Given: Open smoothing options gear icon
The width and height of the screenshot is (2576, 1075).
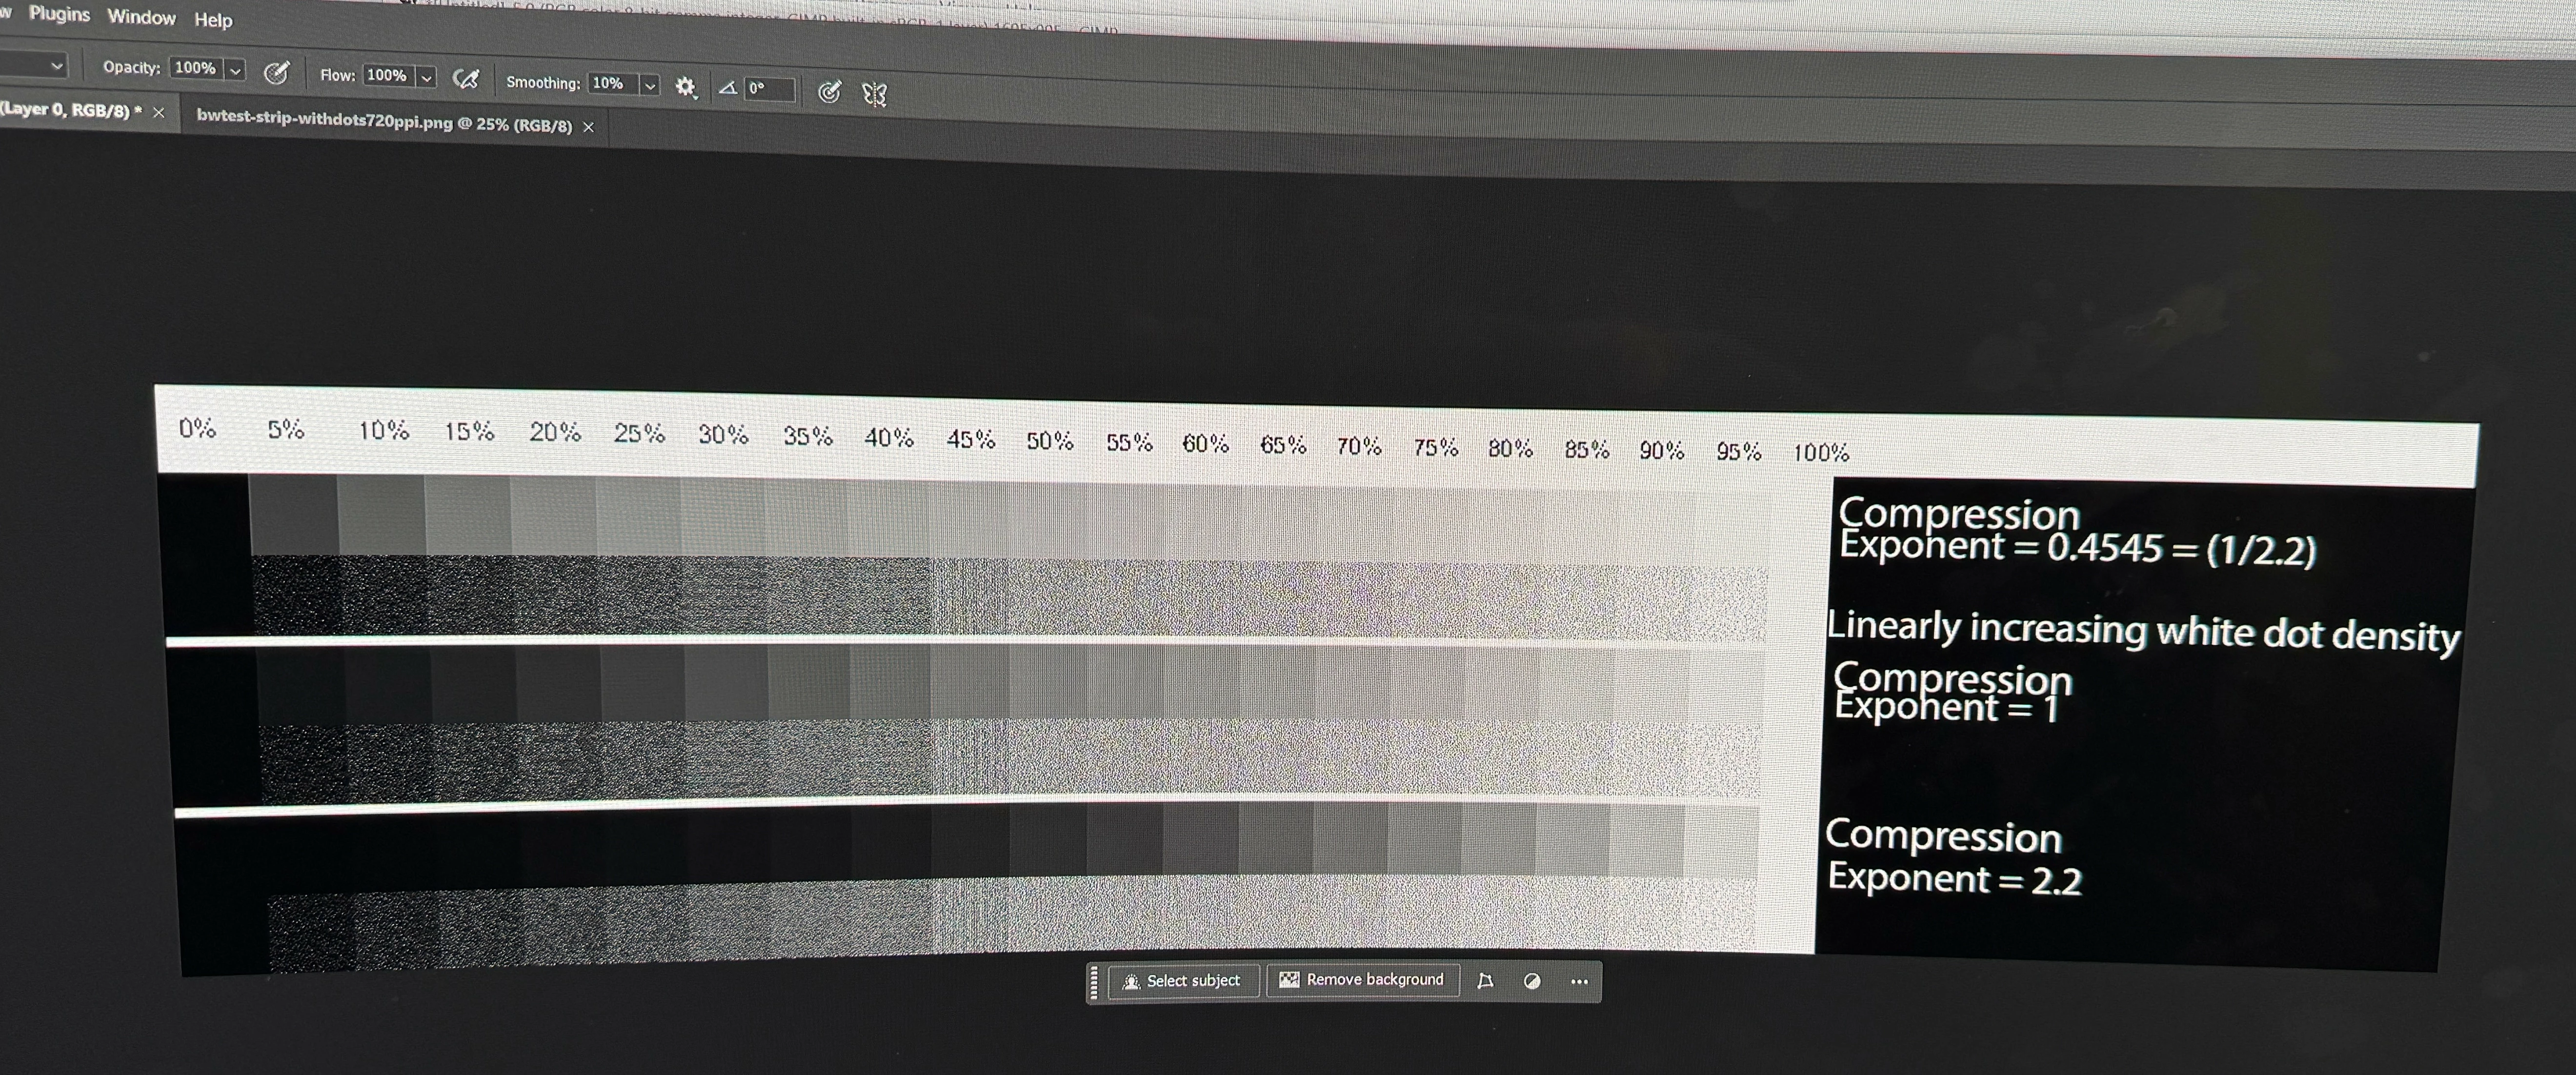Looking at the screenshot, I should pyautogui.click(x=685, y=87).
